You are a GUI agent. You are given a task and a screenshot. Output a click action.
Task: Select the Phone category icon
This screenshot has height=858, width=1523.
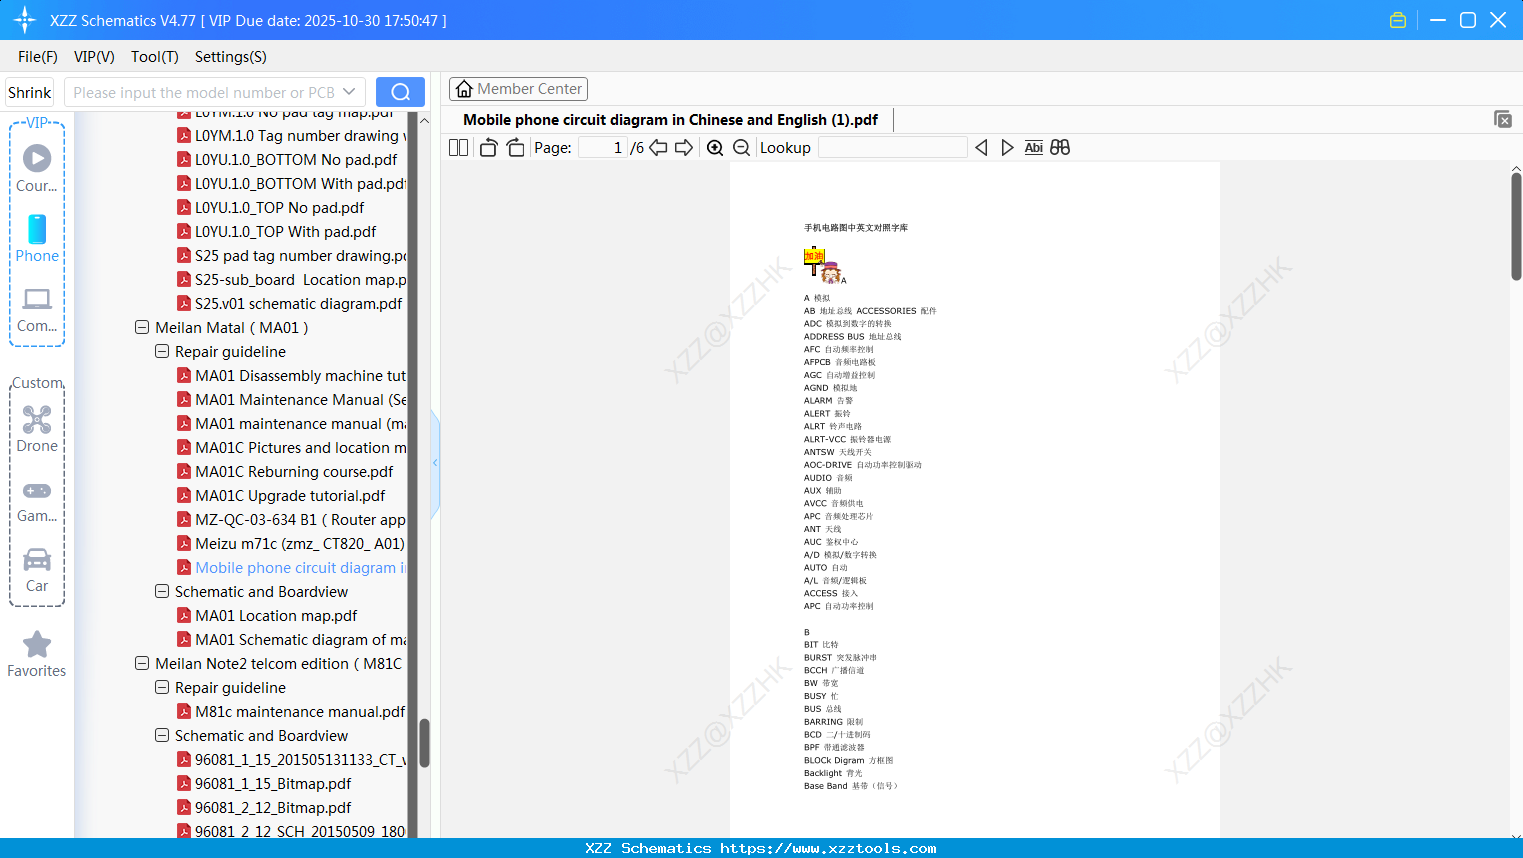tap(37, 238)
